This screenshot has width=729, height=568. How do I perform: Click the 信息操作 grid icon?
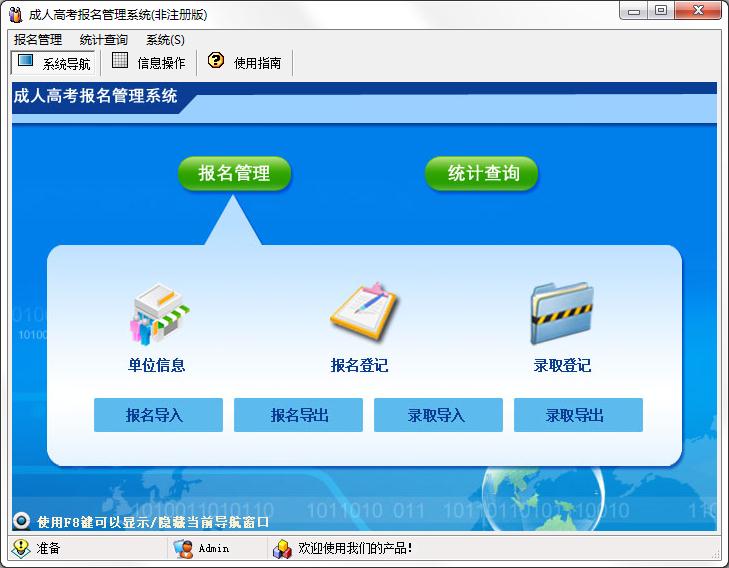pyautogui.click(x=120, y=60)
